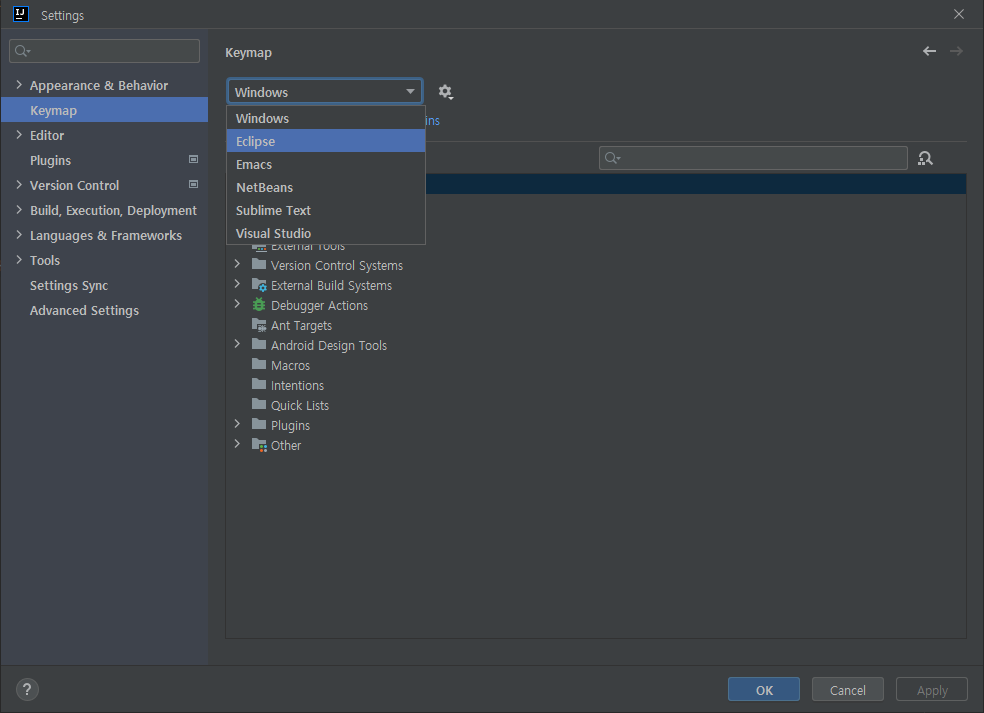The width and height of the screenshot is (984, 713).
Task: Navigate back with the left arrow
Action: (929, 51)
